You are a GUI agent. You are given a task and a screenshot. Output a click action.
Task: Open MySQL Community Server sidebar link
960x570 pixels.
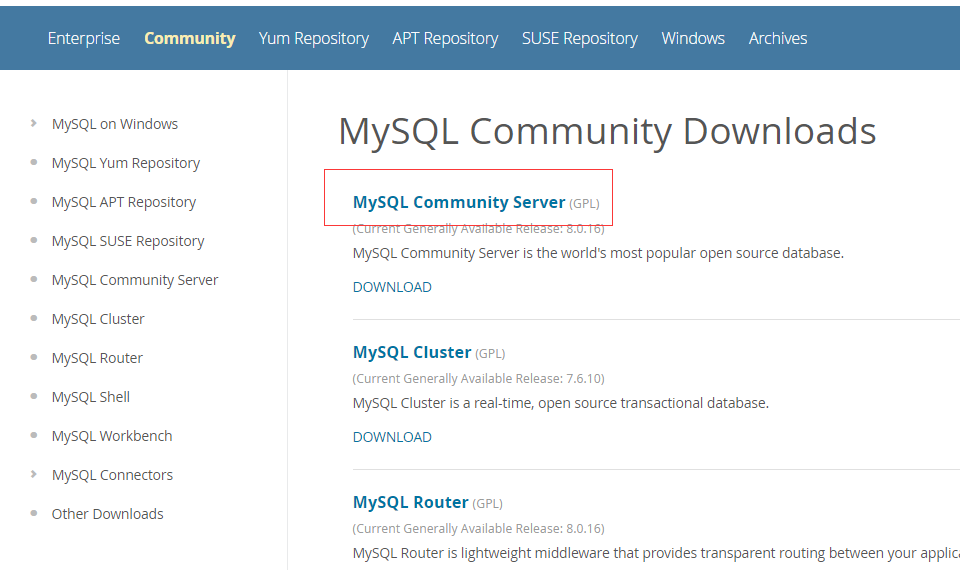135,280
